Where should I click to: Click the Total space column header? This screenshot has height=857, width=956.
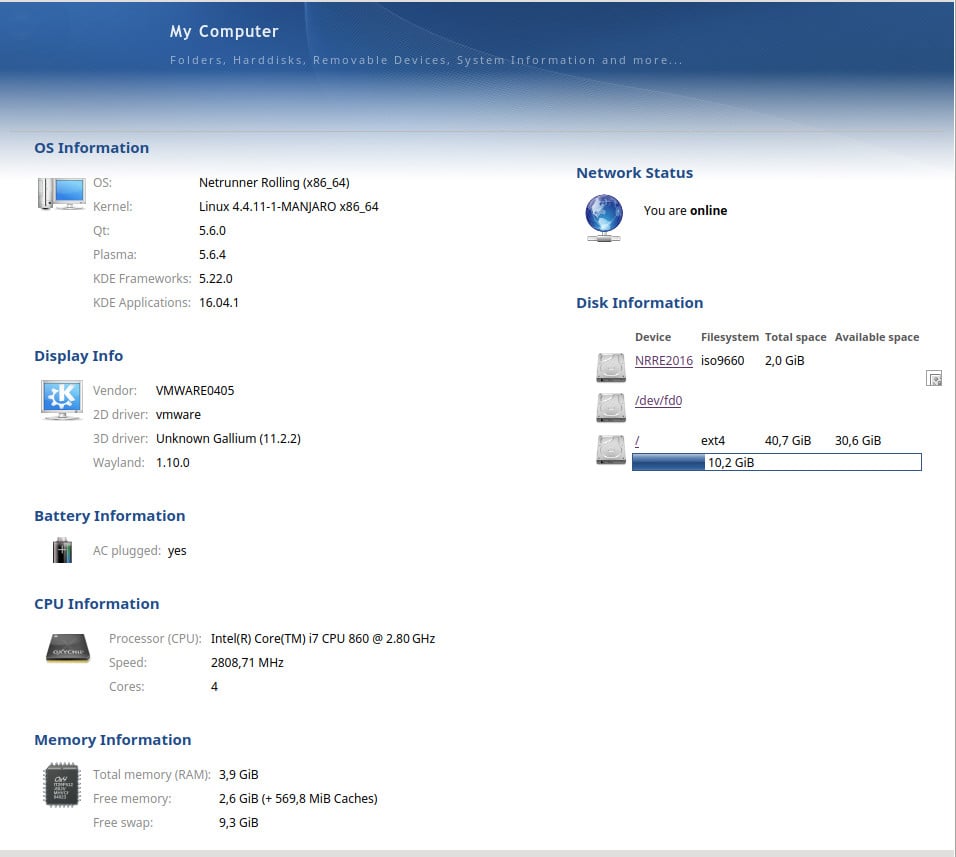click(796, 337)
